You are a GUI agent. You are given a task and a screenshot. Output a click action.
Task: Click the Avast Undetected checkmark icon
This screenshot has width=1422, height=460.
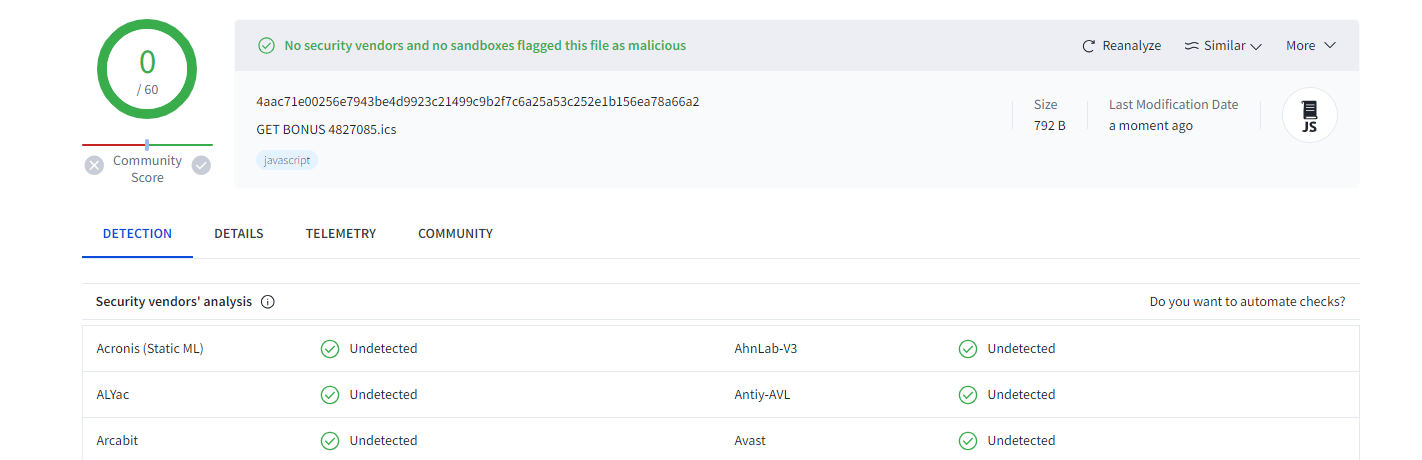pyautogui.click(x=968, y=441)
